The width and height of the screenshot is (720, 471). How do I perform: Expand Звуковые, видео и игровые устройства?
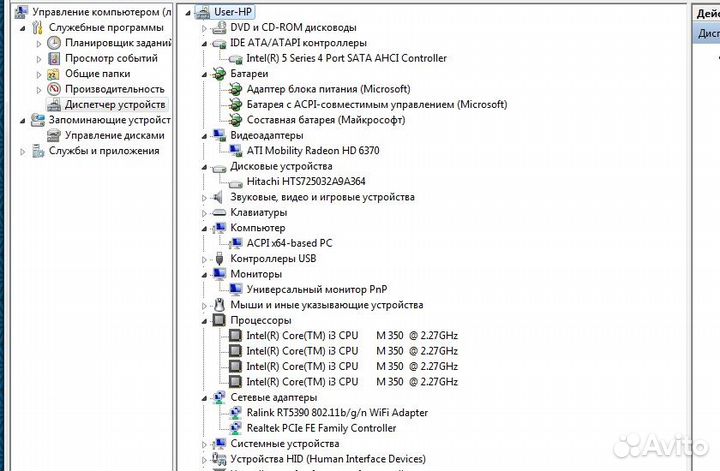(x=204, y=198)
